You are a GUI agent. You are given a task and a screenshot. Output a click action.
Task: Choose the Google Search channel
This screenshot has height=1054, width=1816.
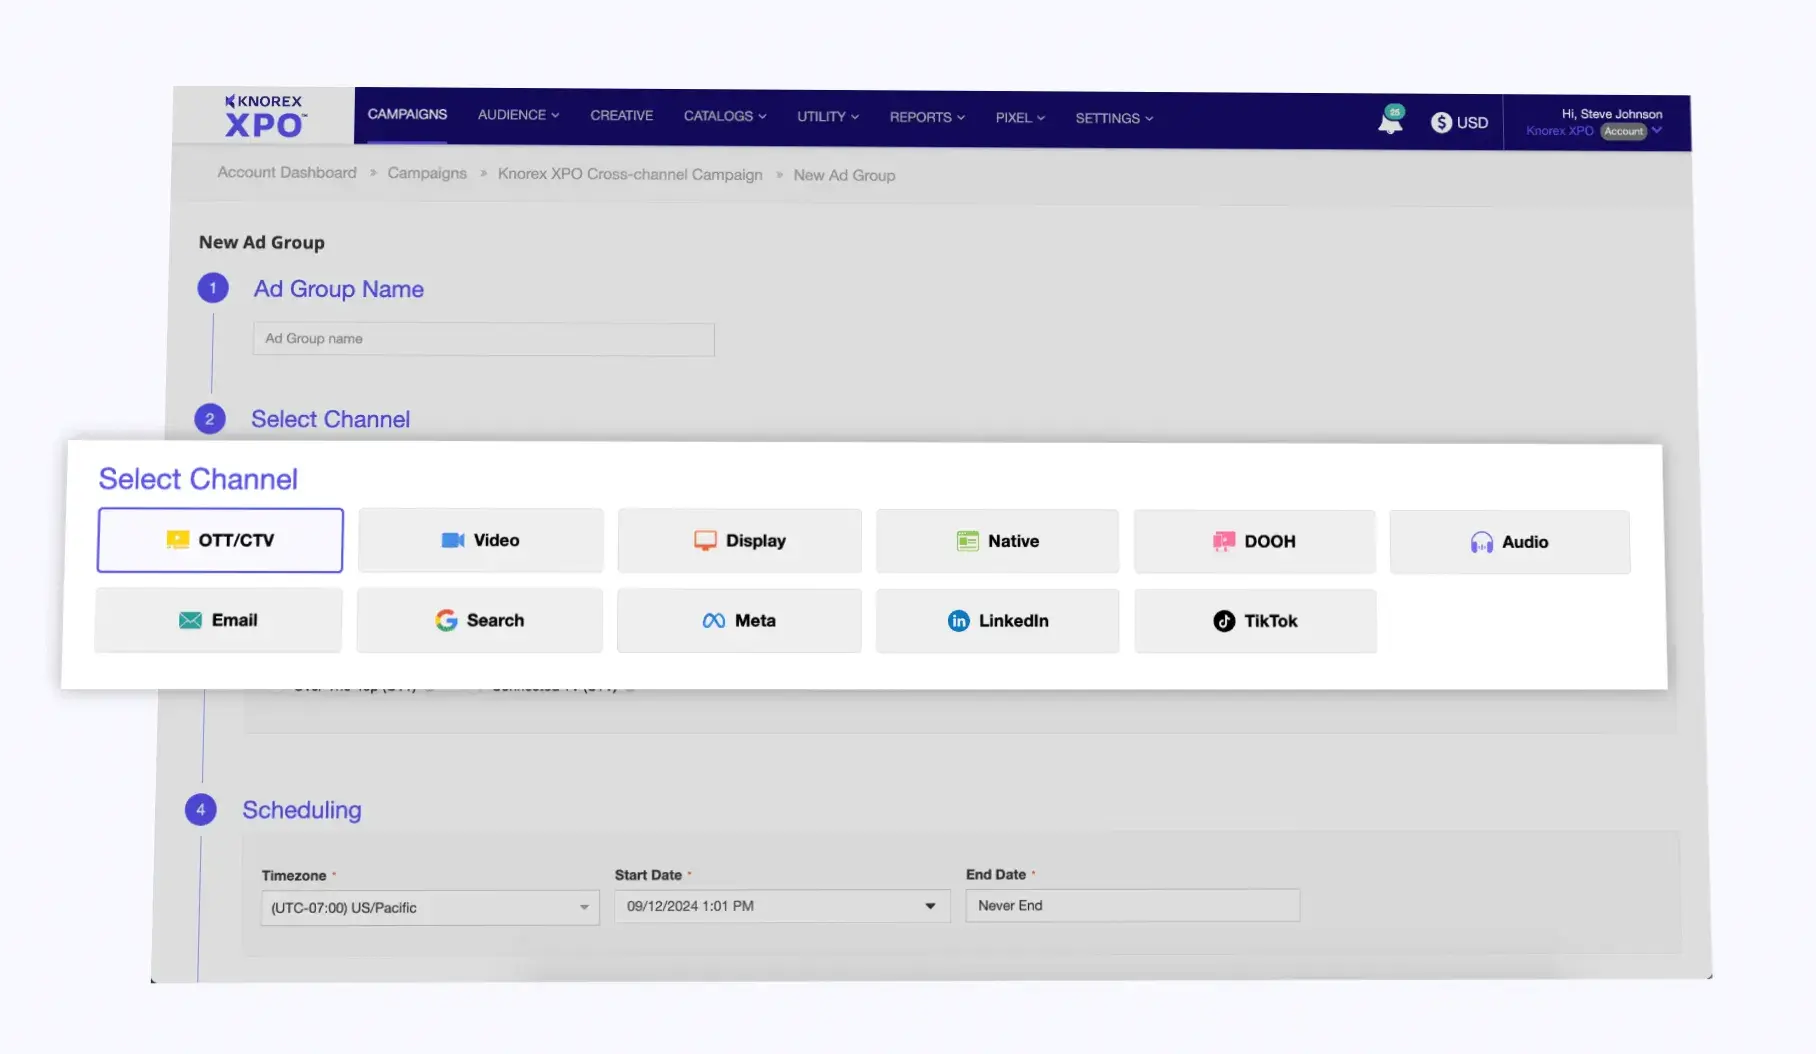[x=479, y=620]
